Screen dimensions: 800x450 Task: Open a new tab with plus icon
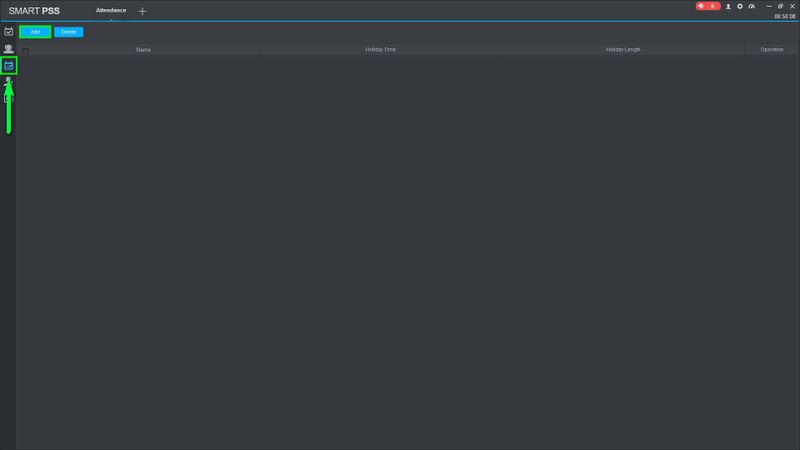[142, 11]
